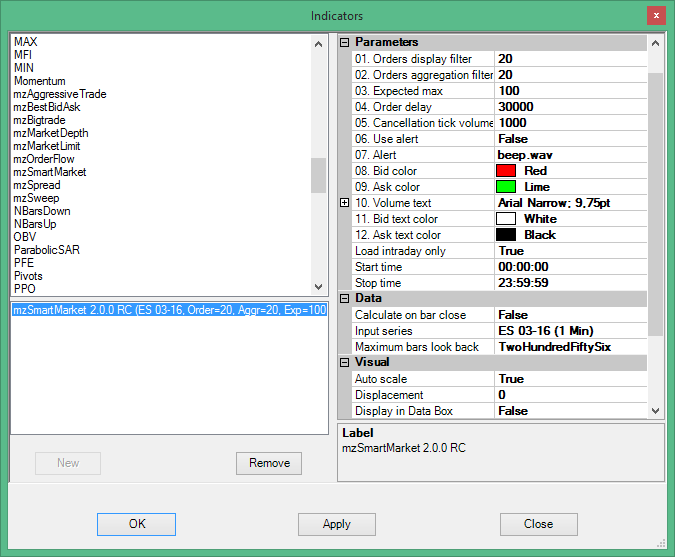Click the Close button at bottom
Image resolution: width=675 pixels, height=557 pixels.
539,524
